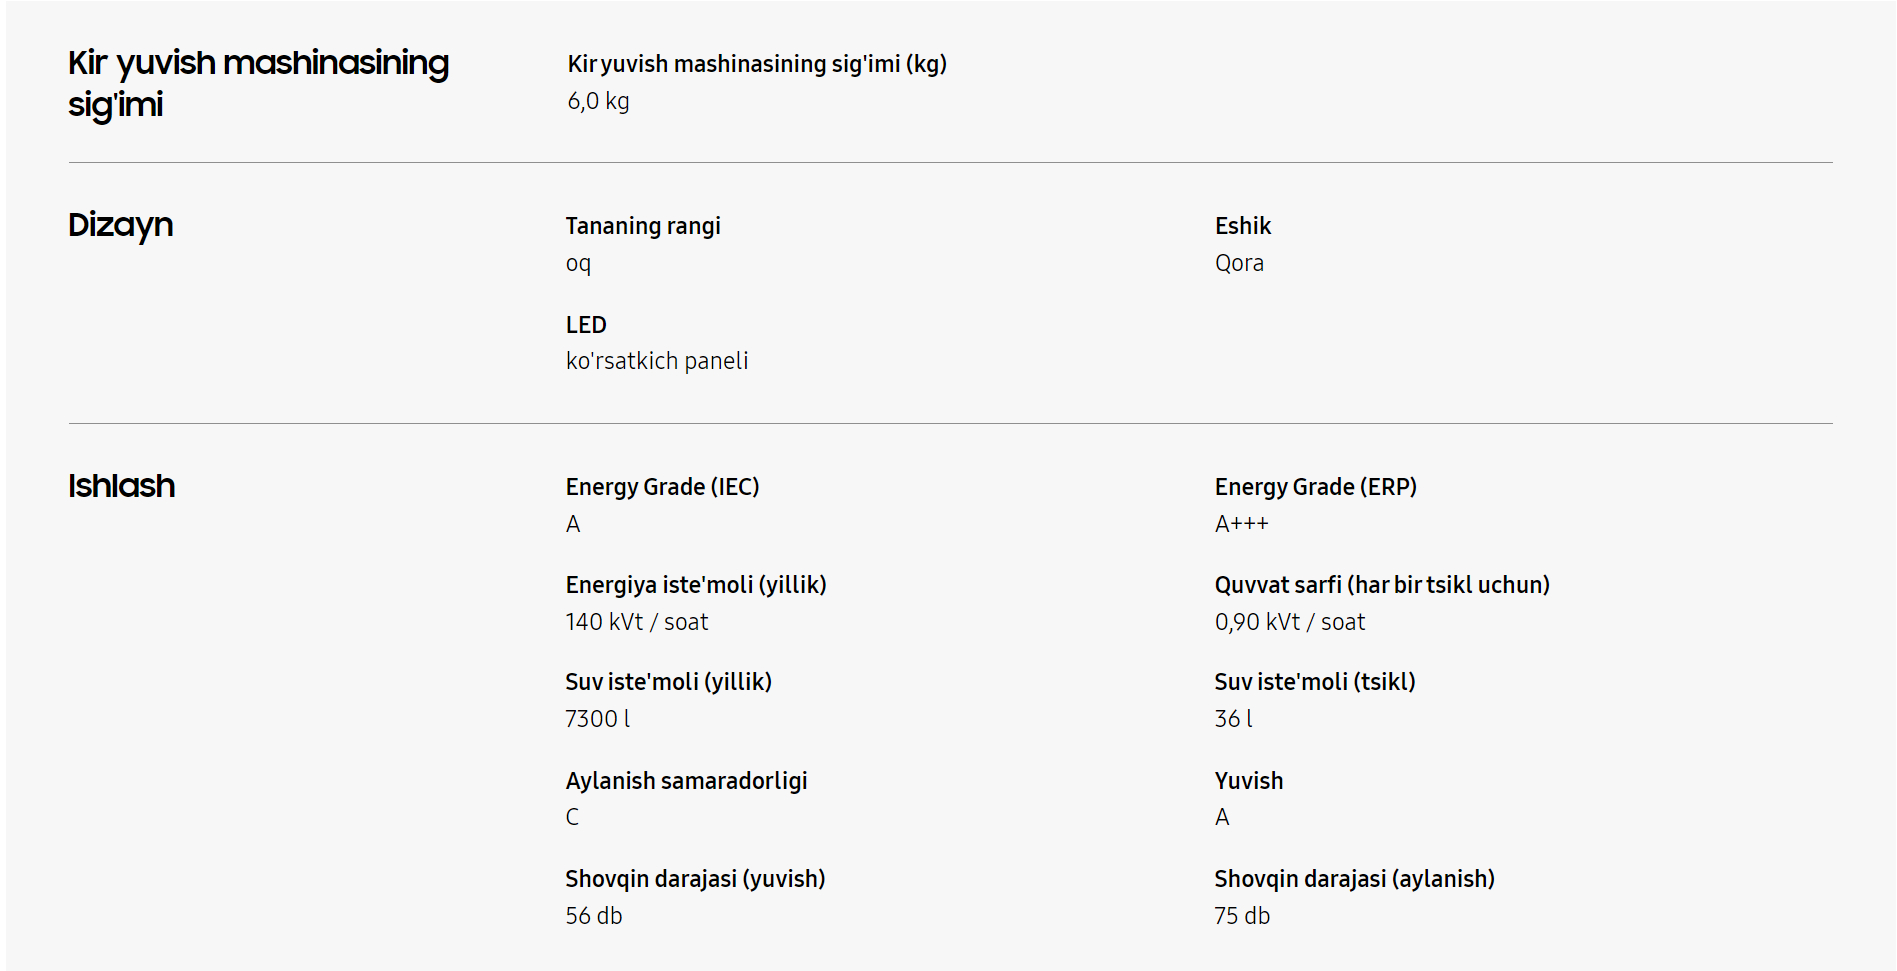
Task: Select the '7300 l' water consumption value
Action: 597,719
